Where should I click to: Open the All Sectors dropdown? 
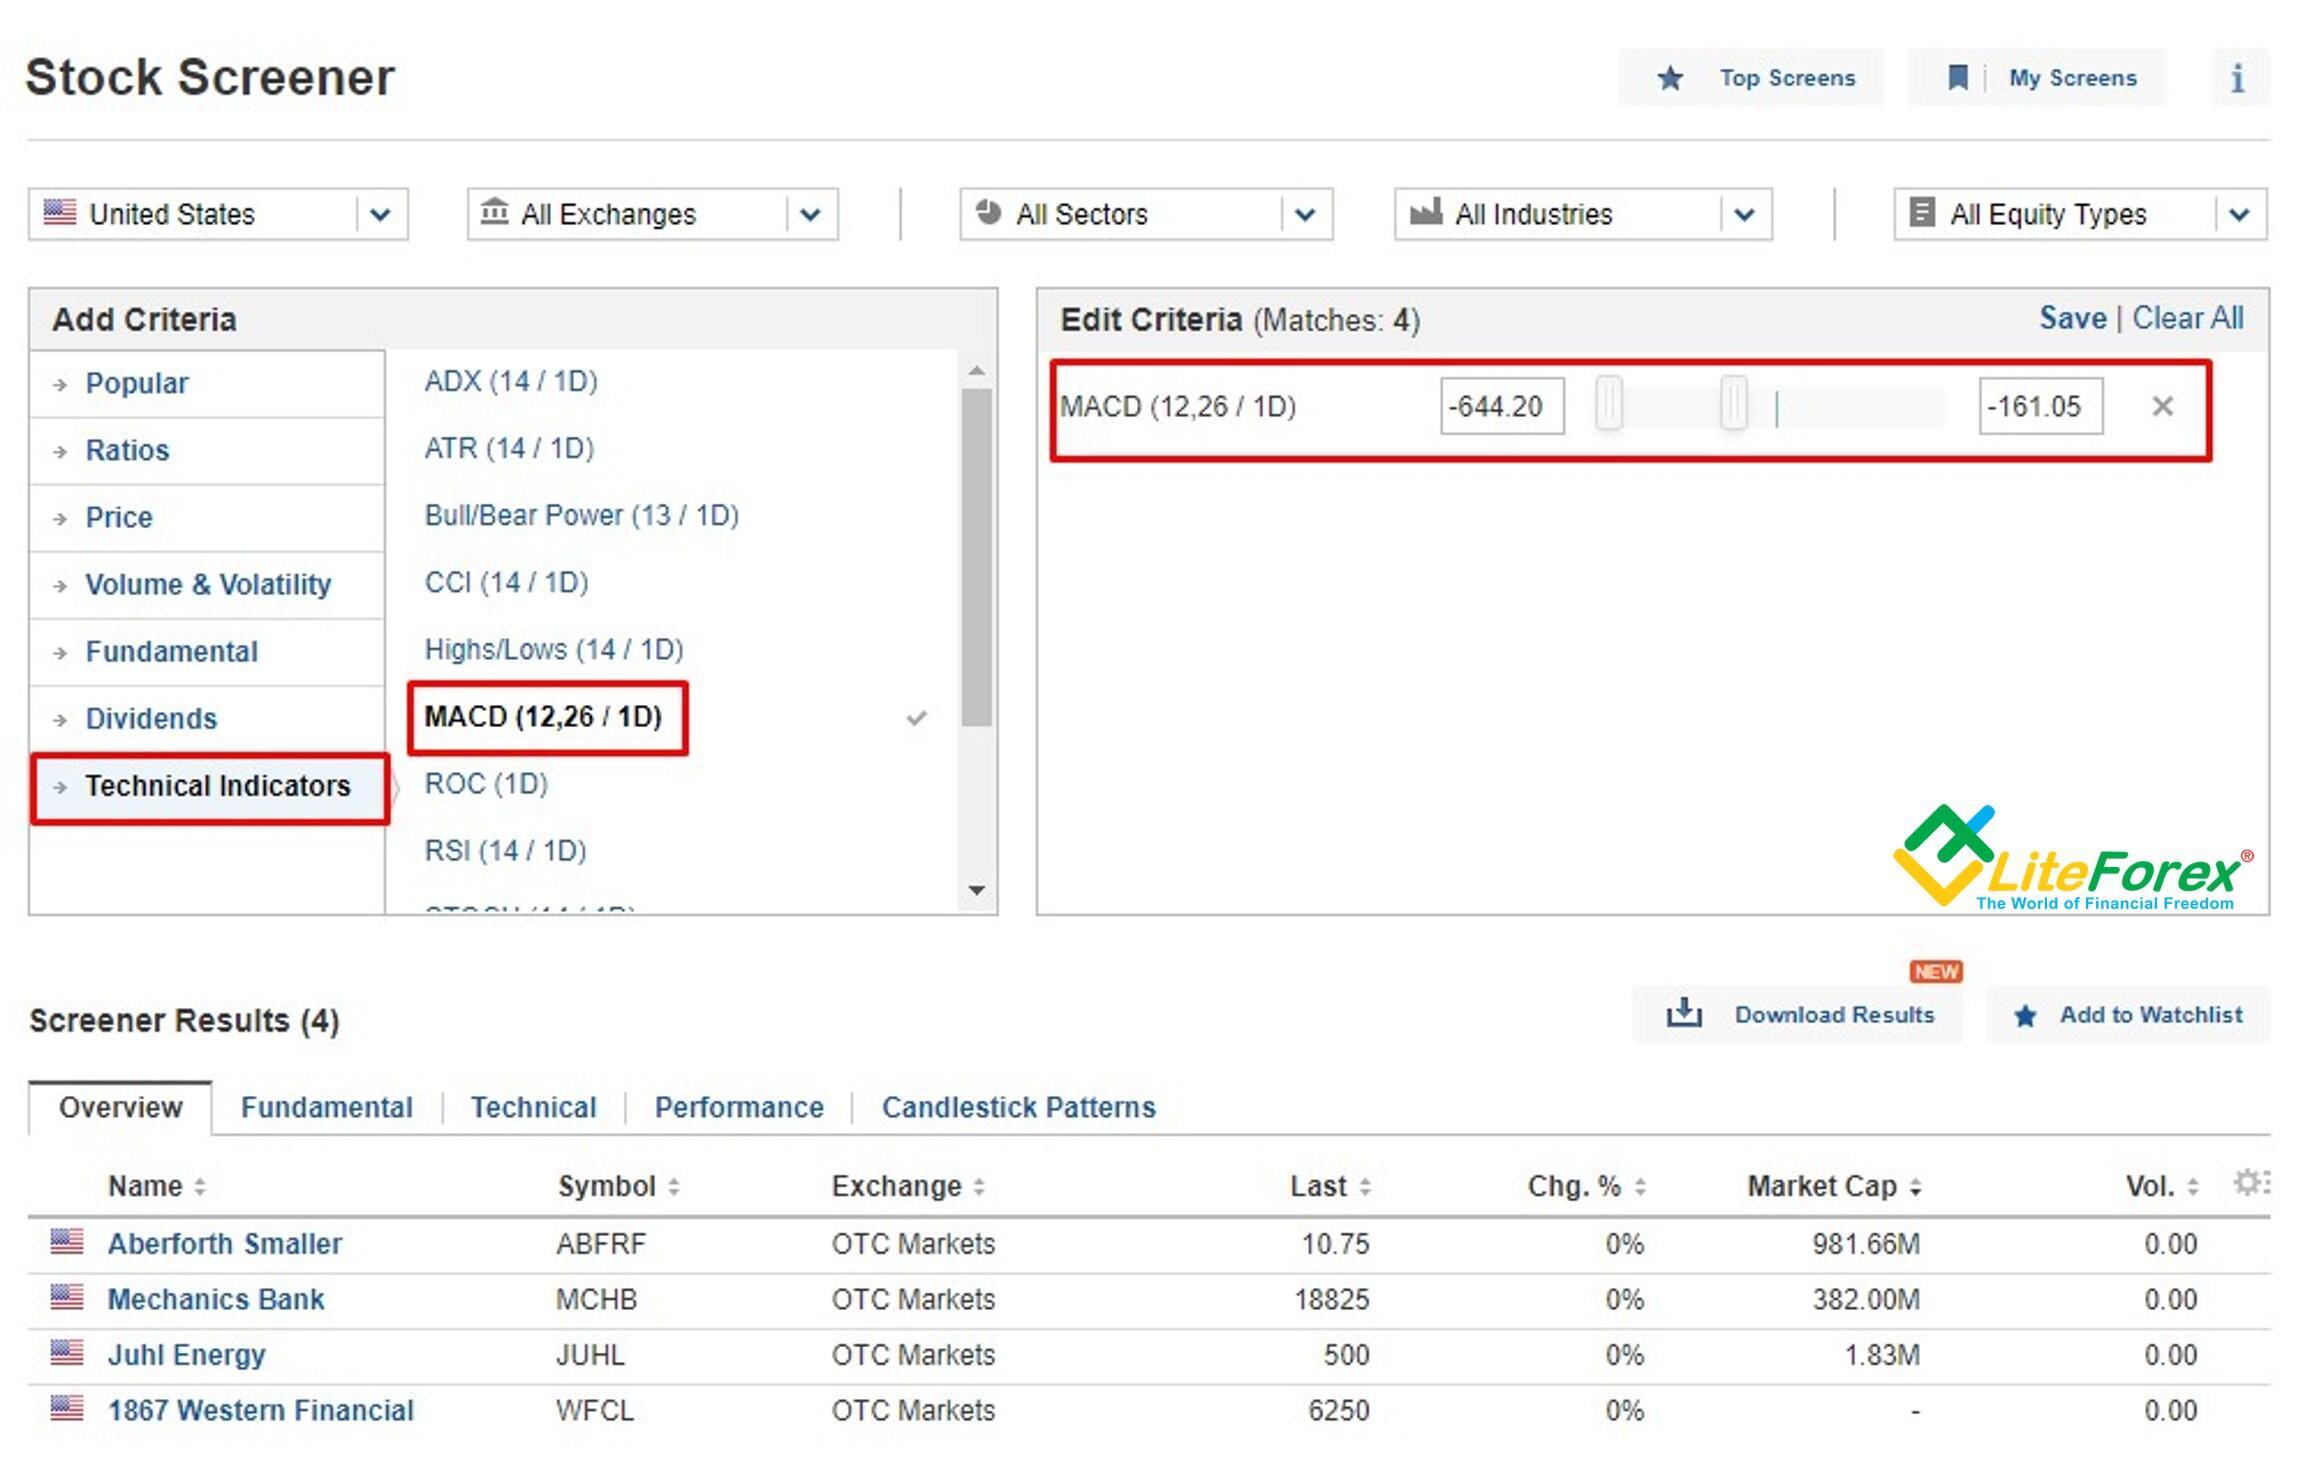(x=1146, y=214)
